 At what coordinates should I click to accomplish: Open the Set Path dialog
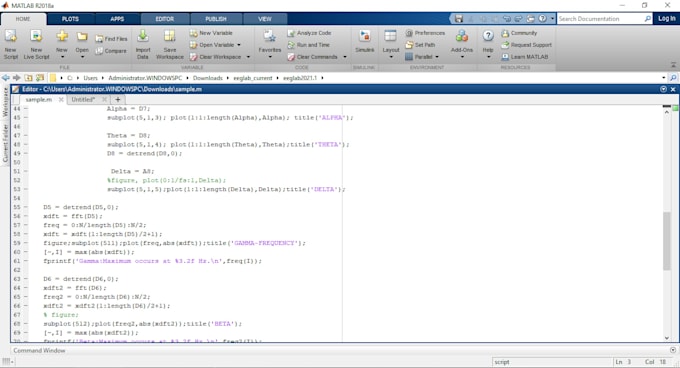420,45
